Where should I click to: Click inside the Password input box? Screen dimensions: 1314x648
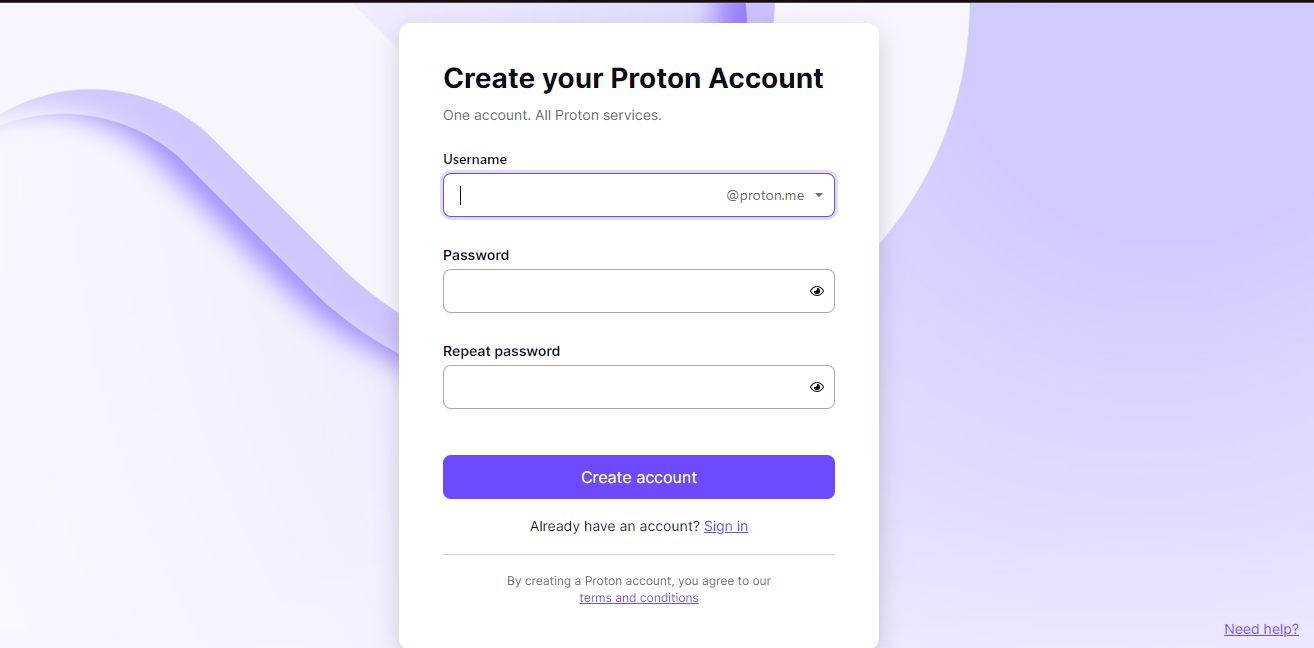[x=623, y=291]
